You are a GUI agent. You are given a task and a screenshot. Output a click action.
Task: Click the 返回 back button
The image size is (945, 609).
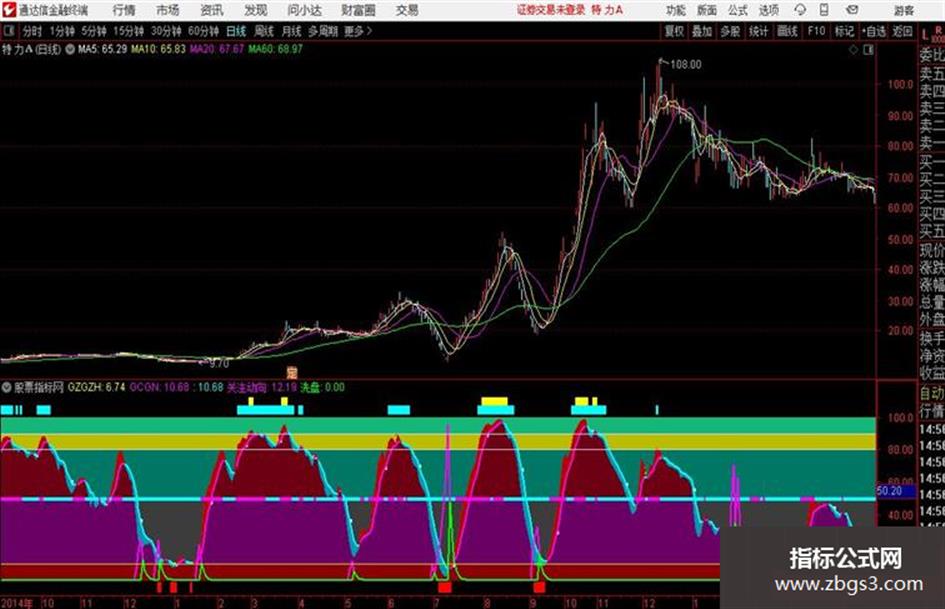[x=902, y=31]
